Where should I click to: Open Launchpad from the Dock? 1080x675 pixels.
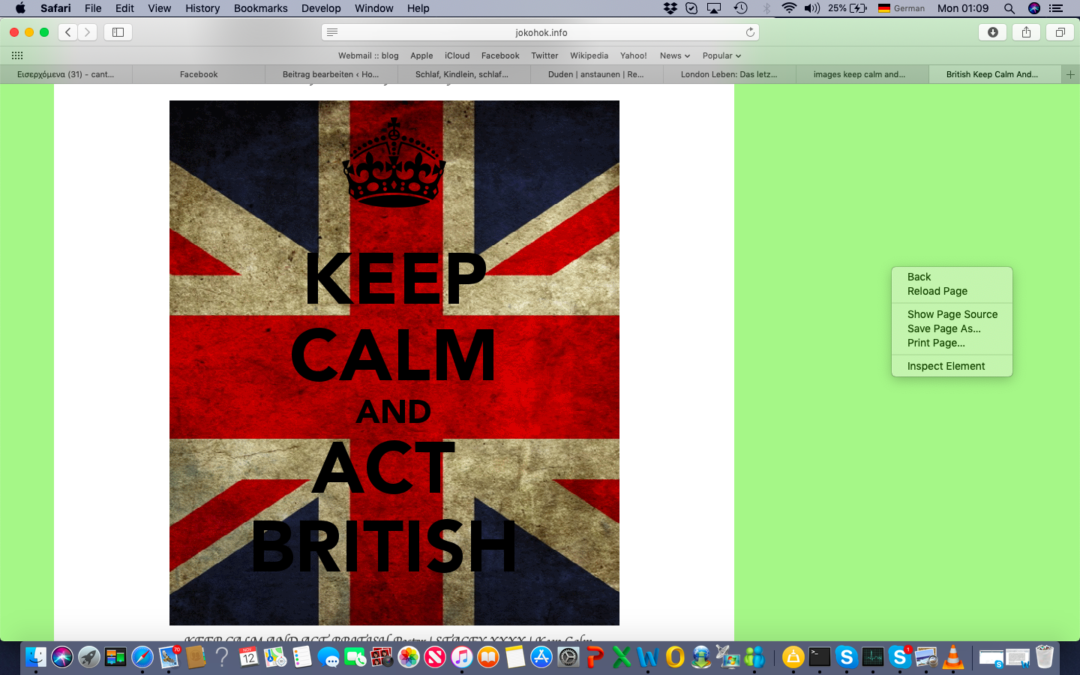point(88,656)
